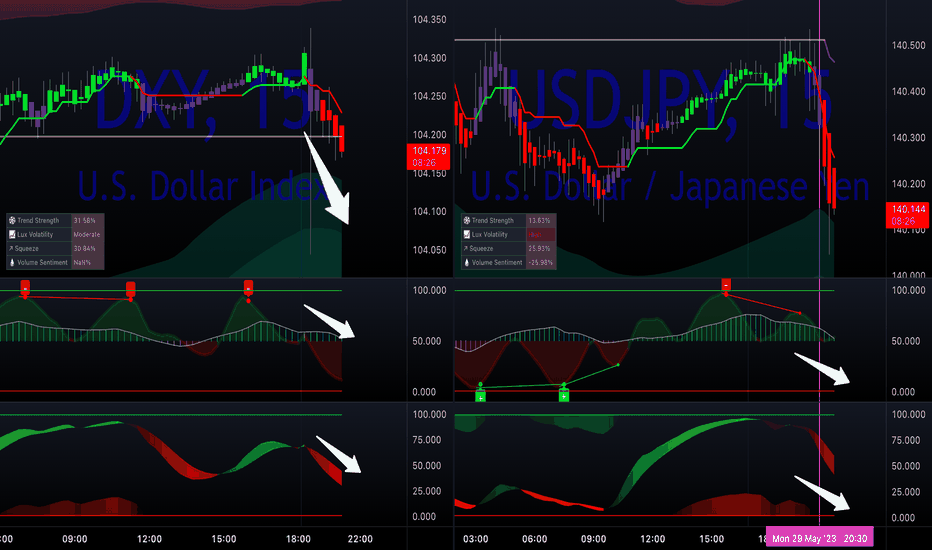Click the Squeeze arrow icon in USDJPY table
Image resolution: width=932 pixels, height=550 pixels.
[466, 249]
